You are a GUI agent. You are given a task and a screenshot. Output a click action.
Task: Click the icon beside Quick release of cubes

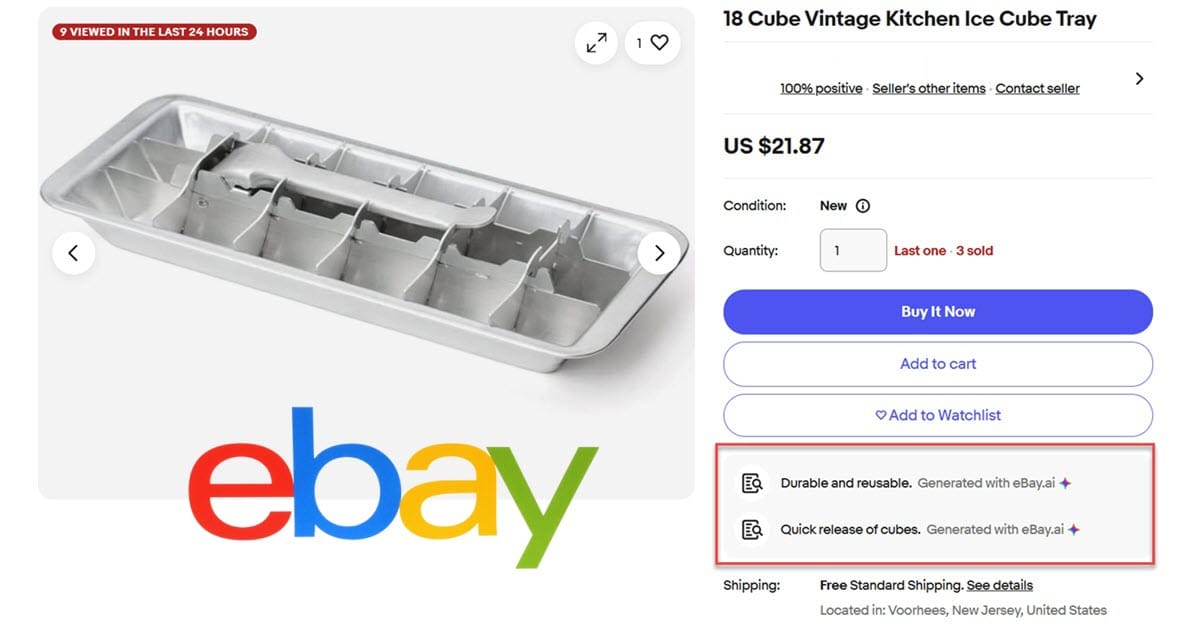tap(752, 530)
